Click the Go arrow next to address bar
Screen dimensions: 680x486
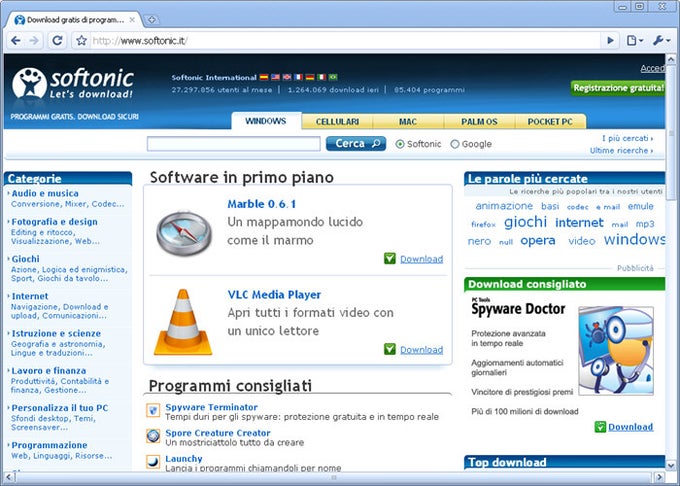610,41
